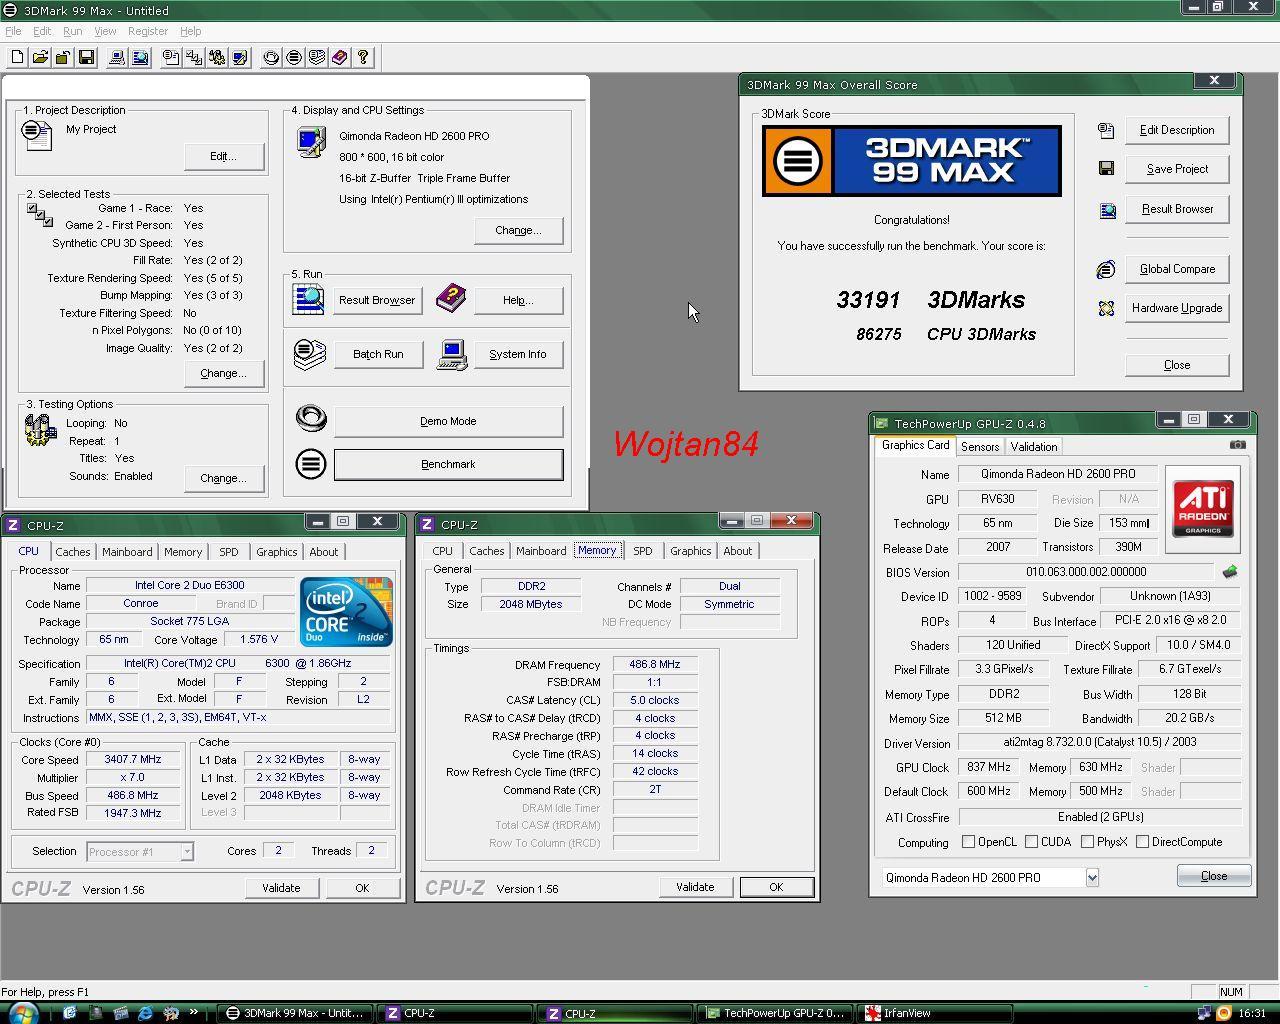Click Change button under Display and CPU Settings
The width and height of the screenshot is (1280, 1024).
(518, 230)
